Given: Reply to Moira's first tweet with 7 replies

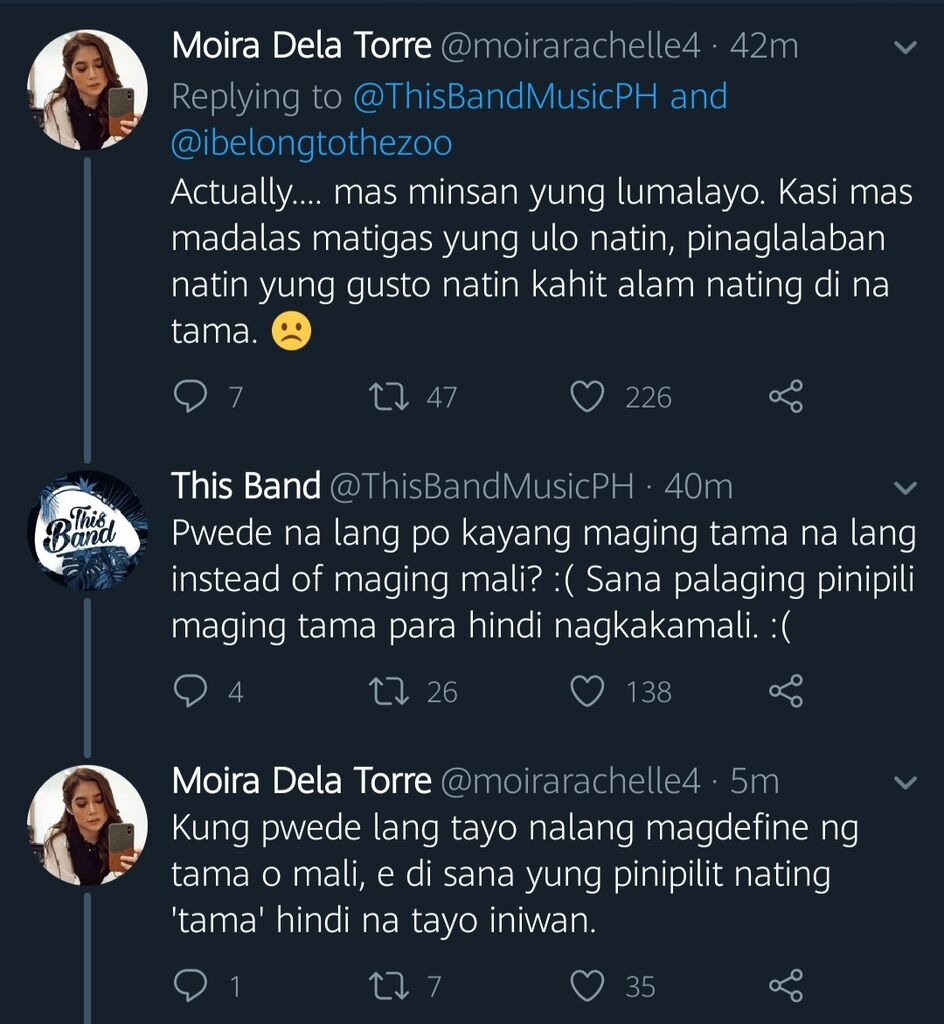Looking at the screenshot, I should point(190,397).
